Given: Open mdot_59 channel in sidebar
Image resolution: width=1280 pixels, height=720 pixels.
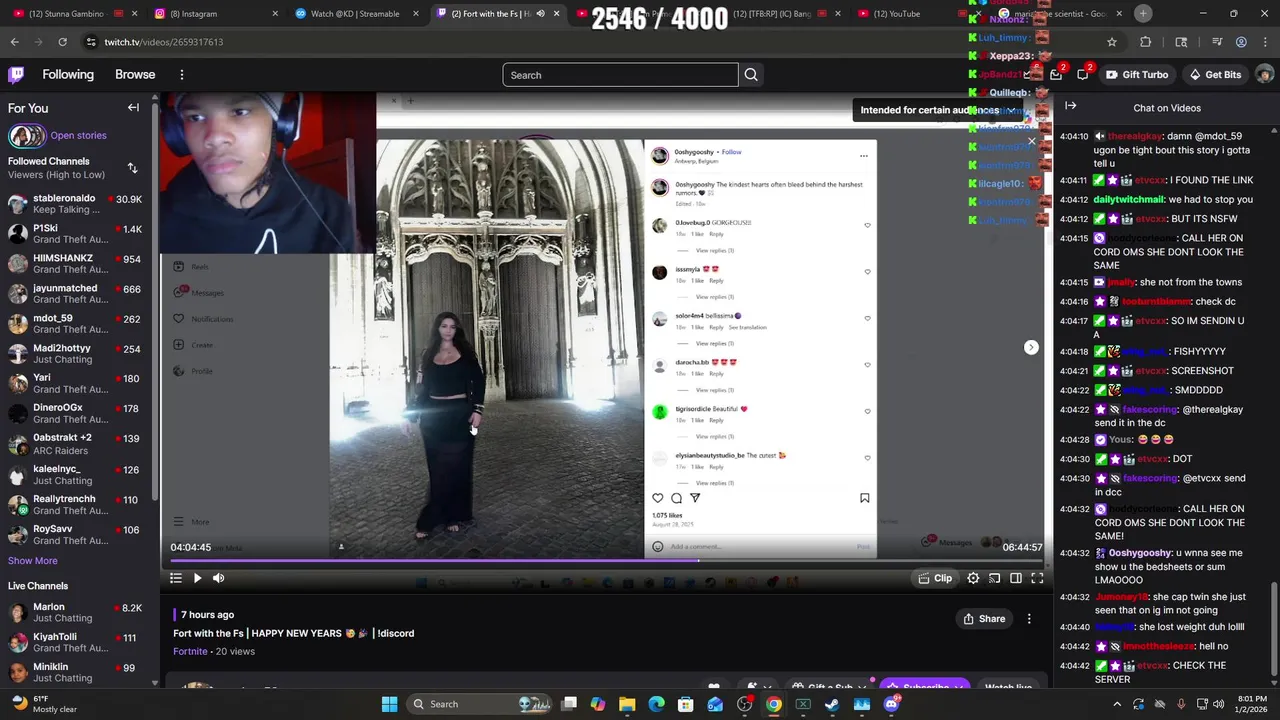Looking at the screenshot, I should click(76, 324).
